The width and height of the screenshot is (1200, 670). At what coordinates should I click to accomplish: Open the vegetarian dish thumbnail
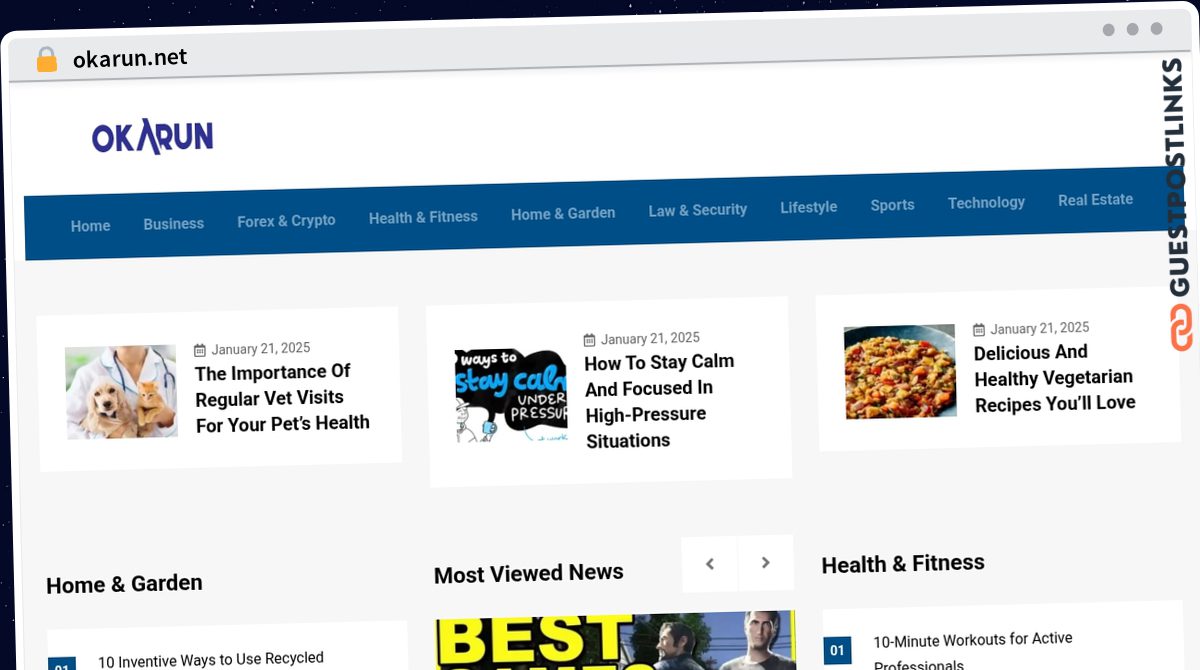pos(900,371)
